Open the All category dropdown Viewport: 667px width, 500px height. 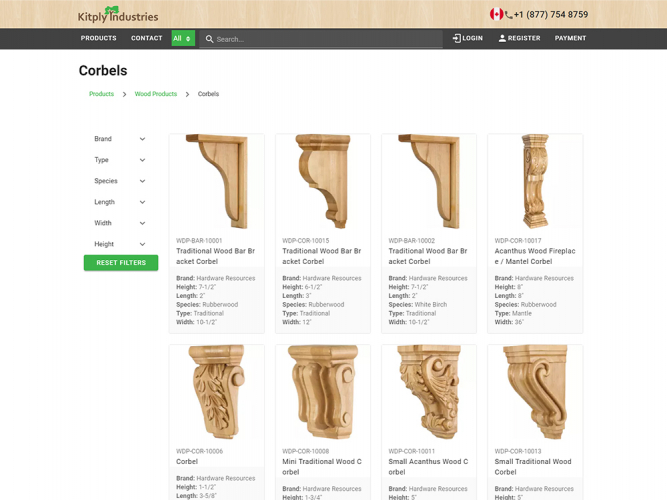pyautogui.click(x=183, y=38)
